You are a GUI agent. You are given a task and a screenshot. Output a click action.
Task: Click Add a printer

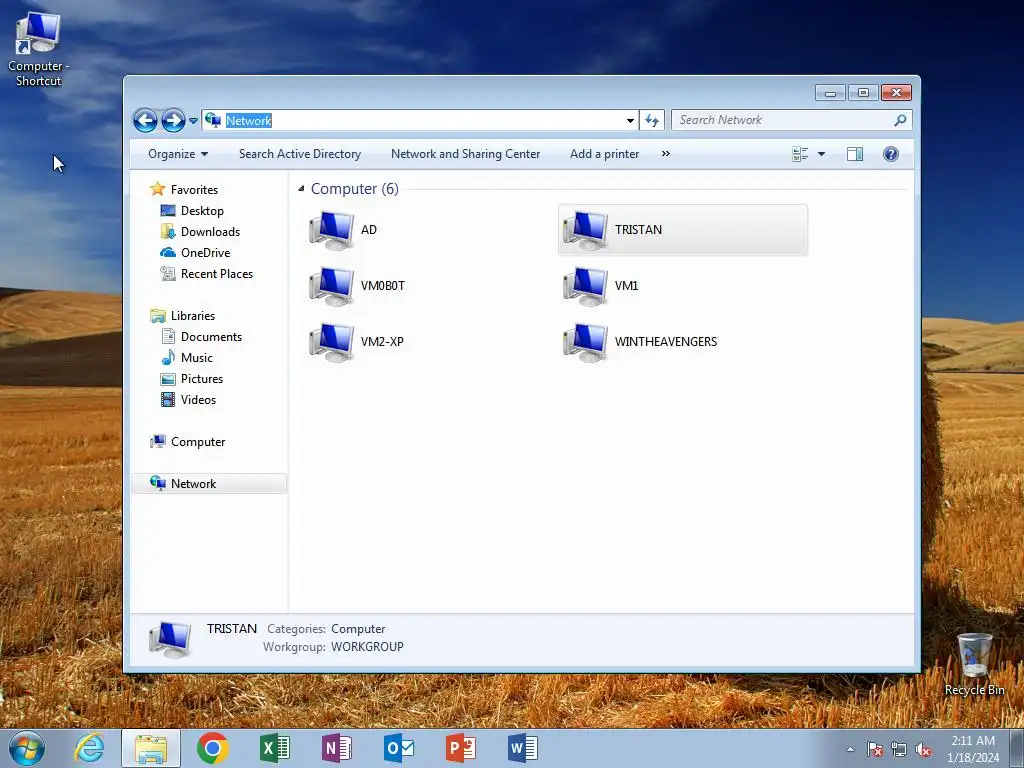pyautogui.click(x=604, y=154)
